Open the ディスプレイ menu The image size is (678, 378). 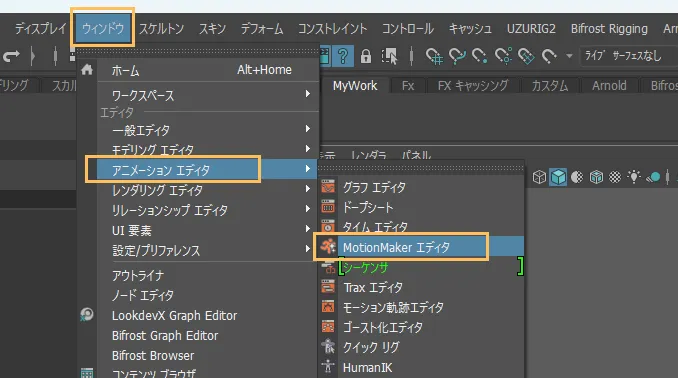point(41,29)
